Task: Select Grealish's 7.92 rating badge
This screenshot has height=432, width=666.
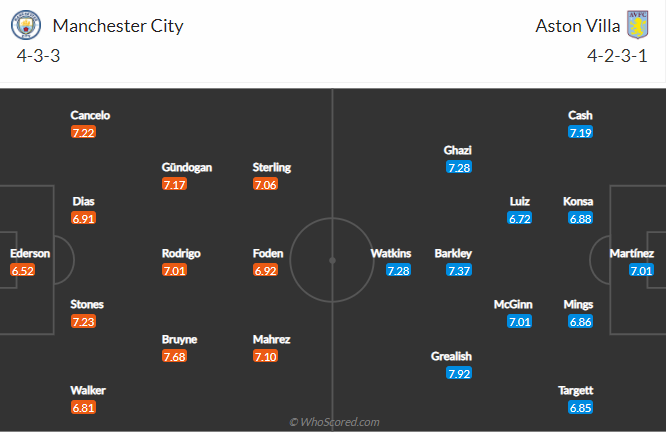Action: 460,374
